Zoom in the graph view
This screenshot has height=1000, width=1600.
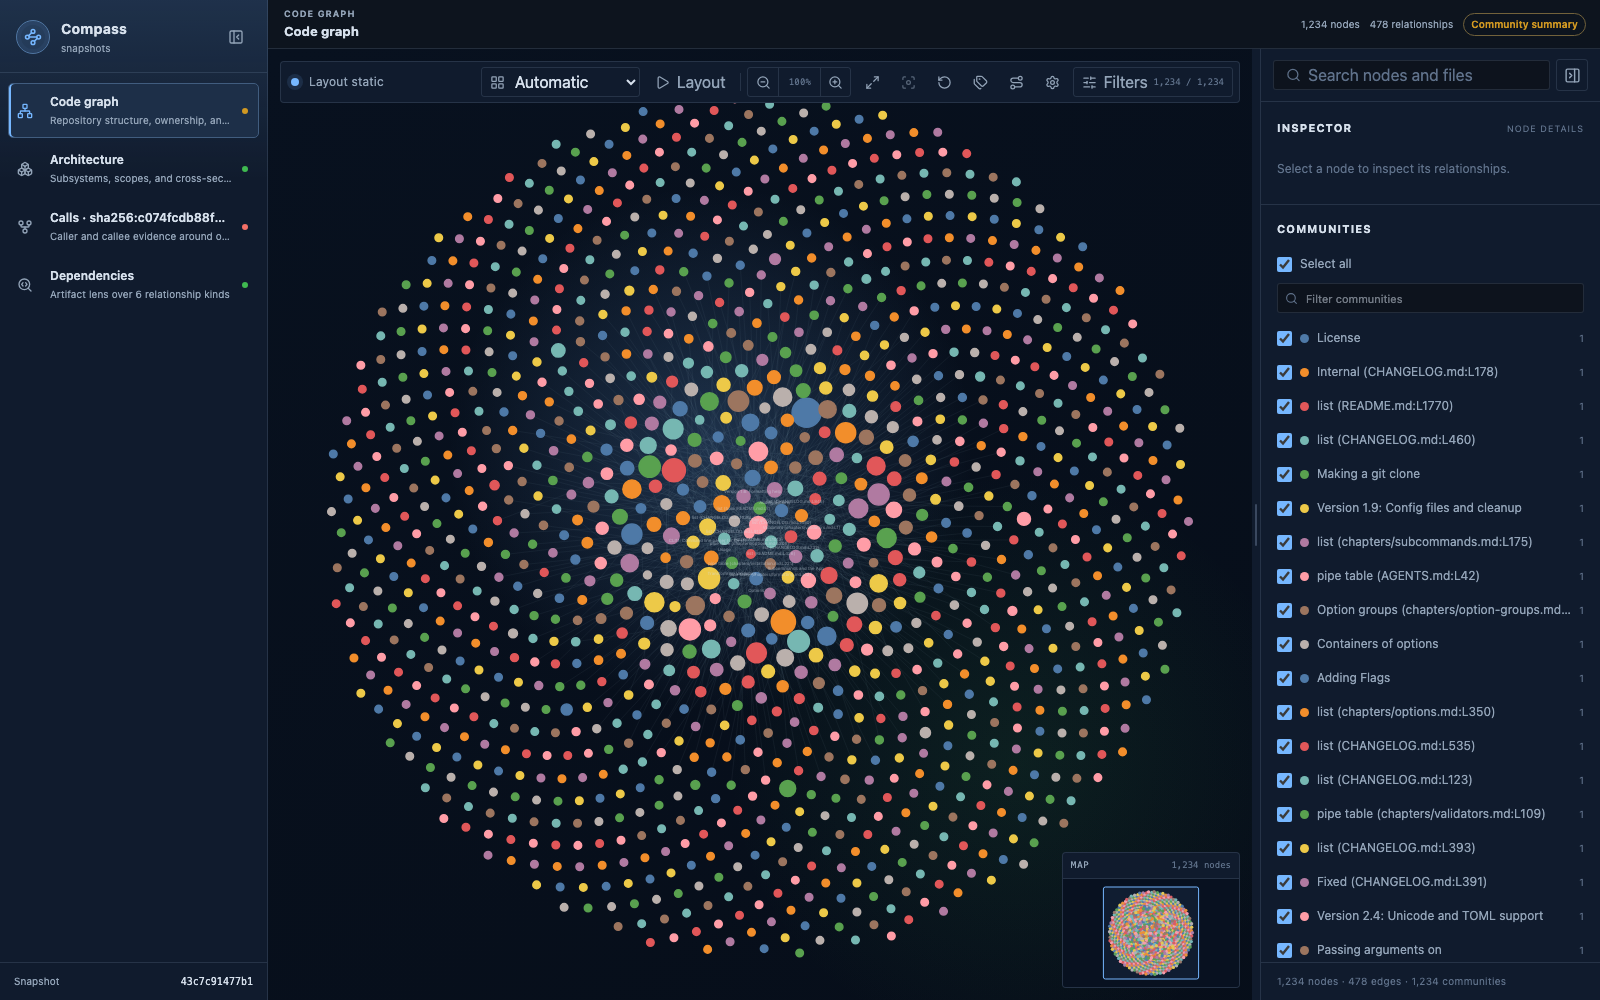coord(835,82)
